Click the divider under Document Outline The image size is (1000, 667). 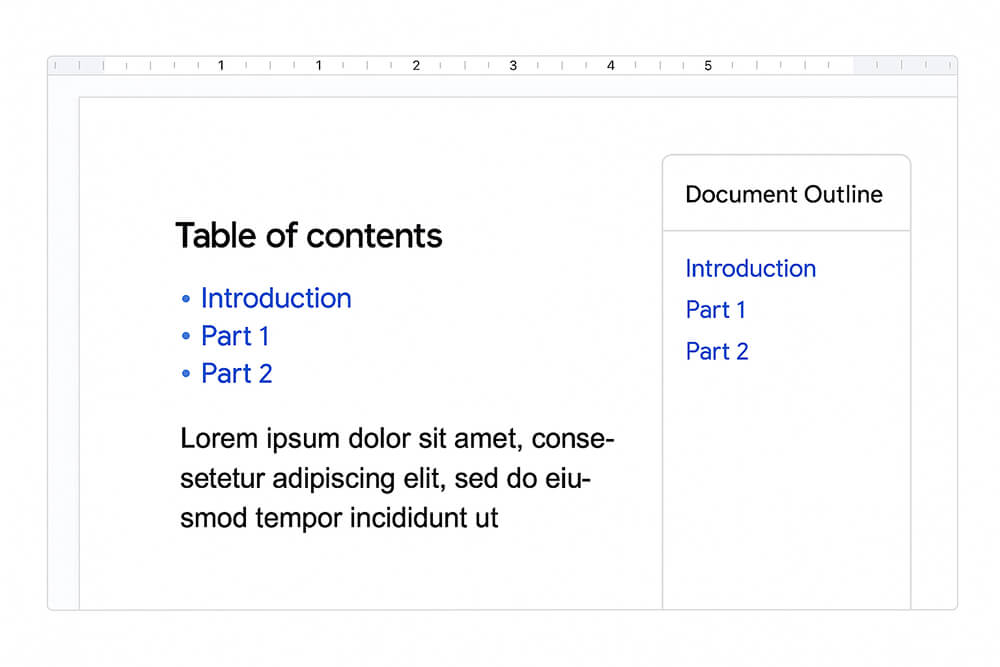pos(786,231)
